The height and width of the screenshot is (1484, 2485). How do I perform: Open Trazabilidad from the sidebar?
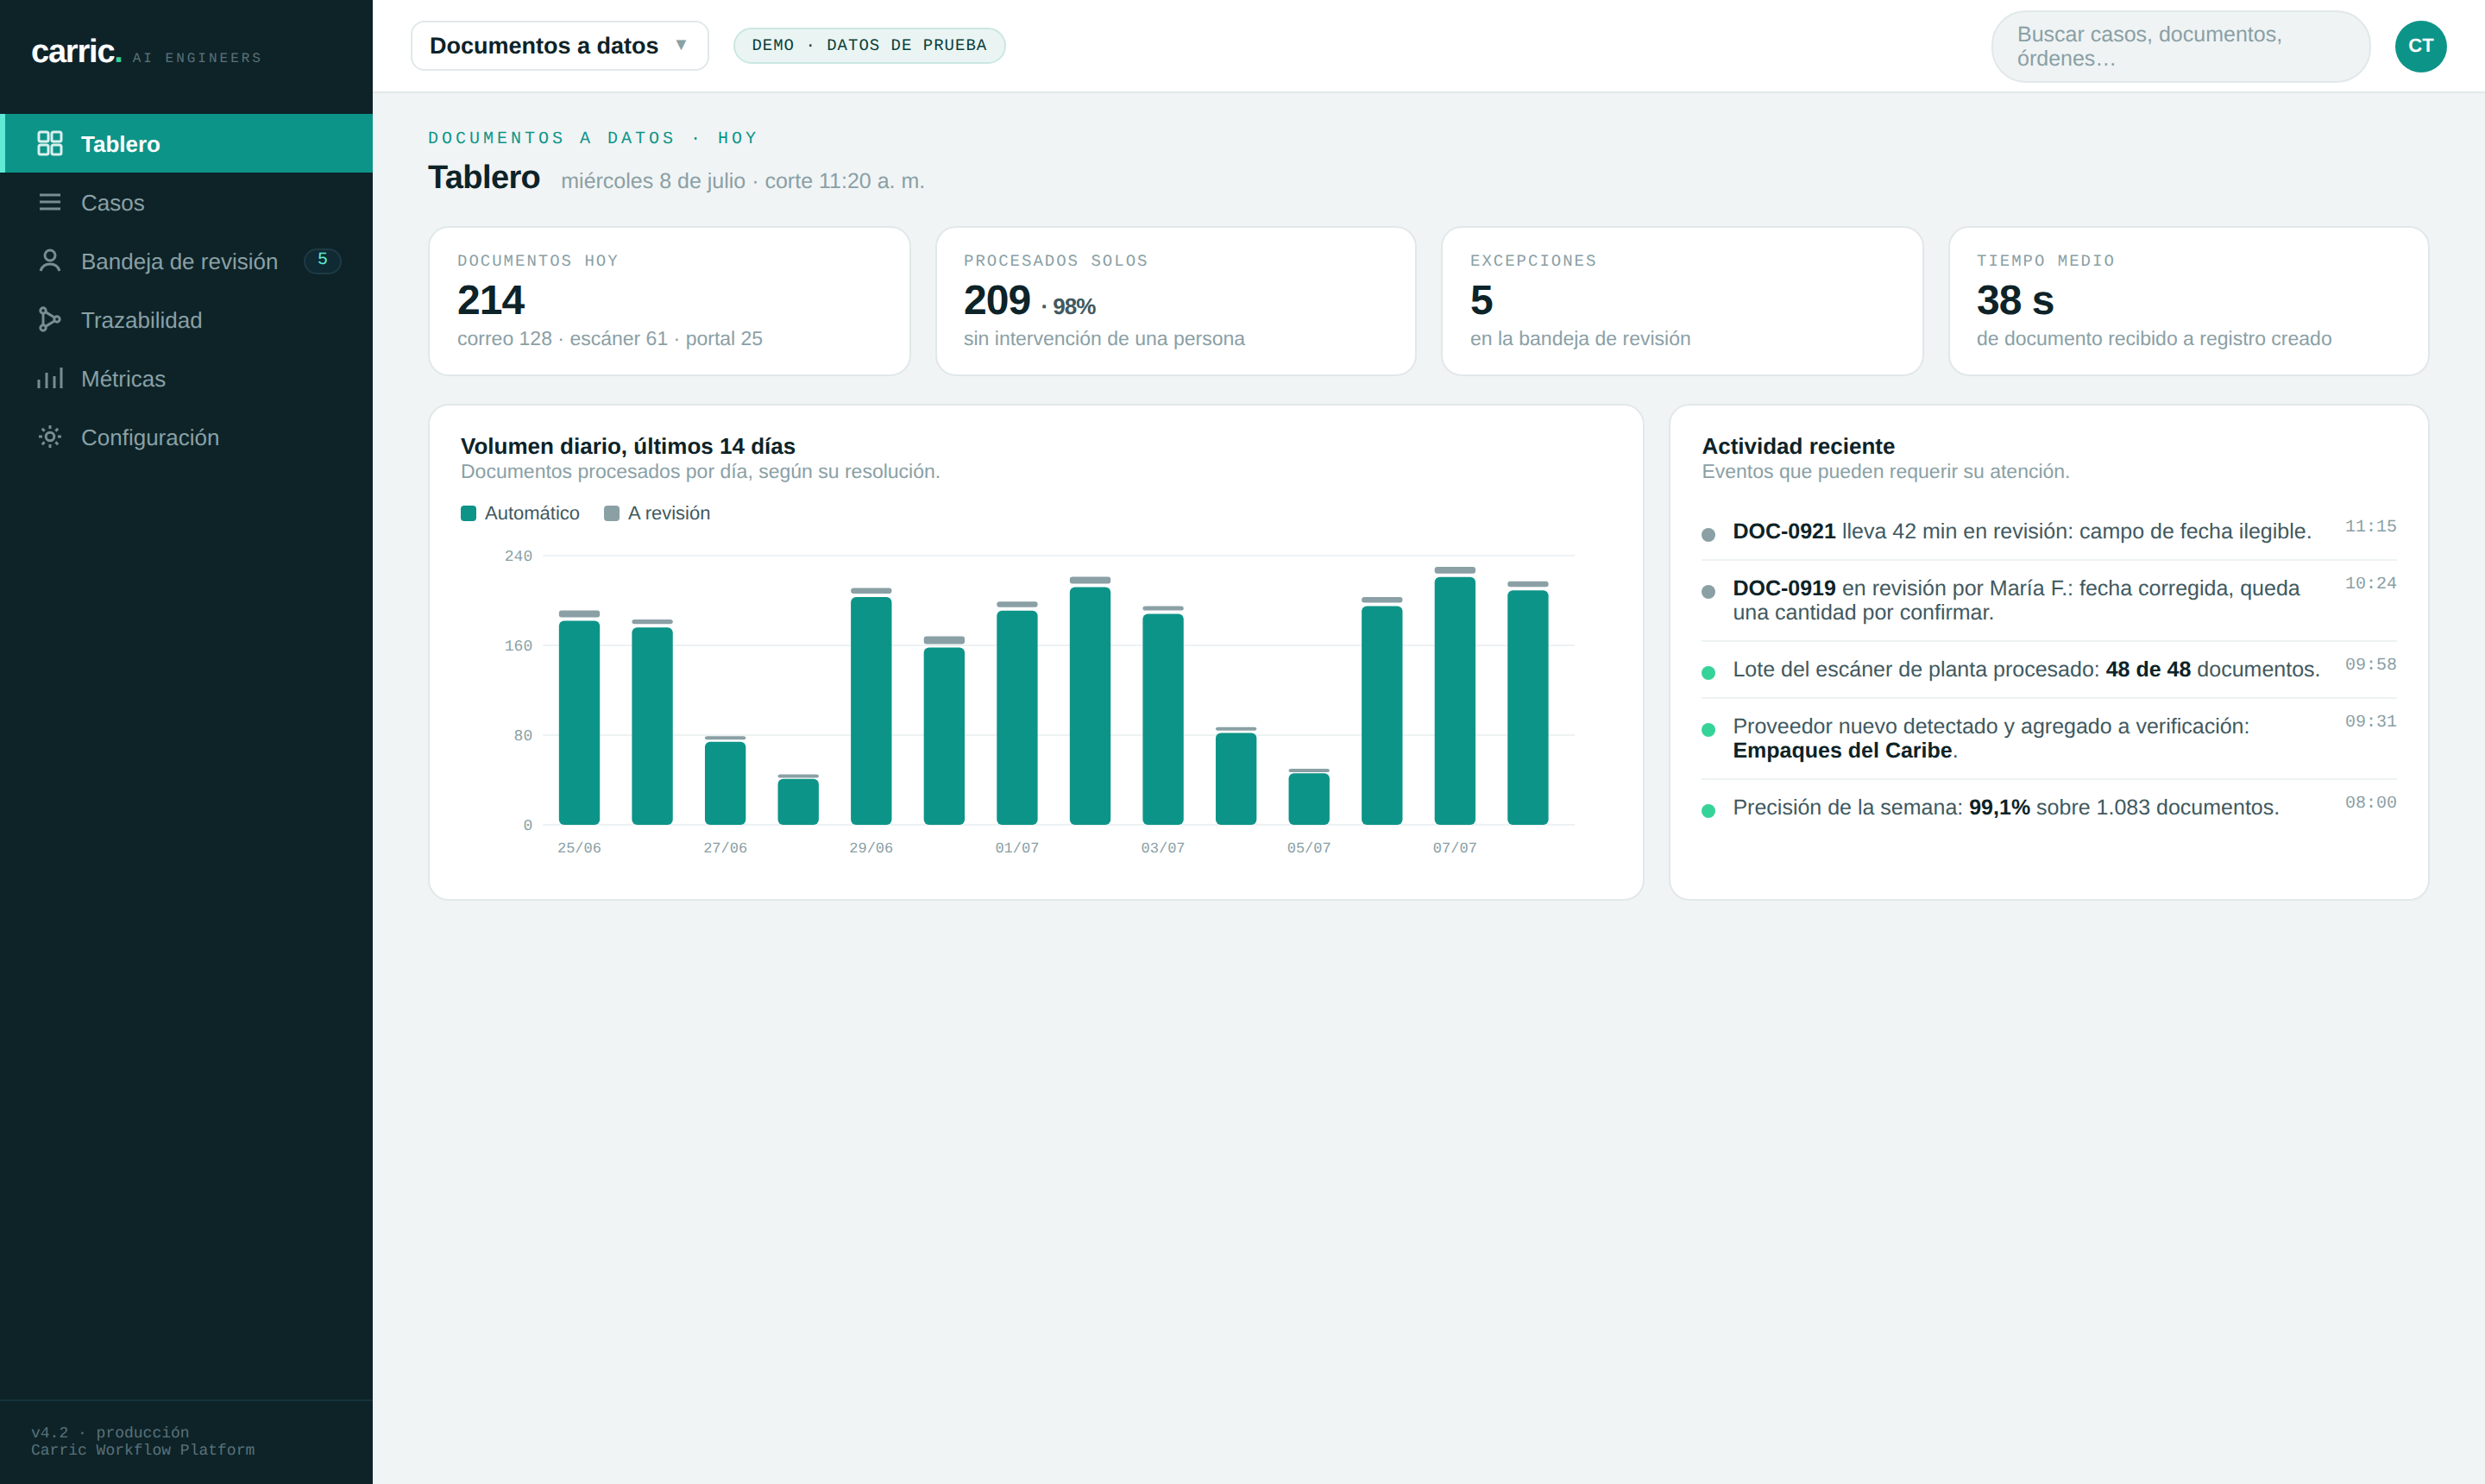(186, 320)
